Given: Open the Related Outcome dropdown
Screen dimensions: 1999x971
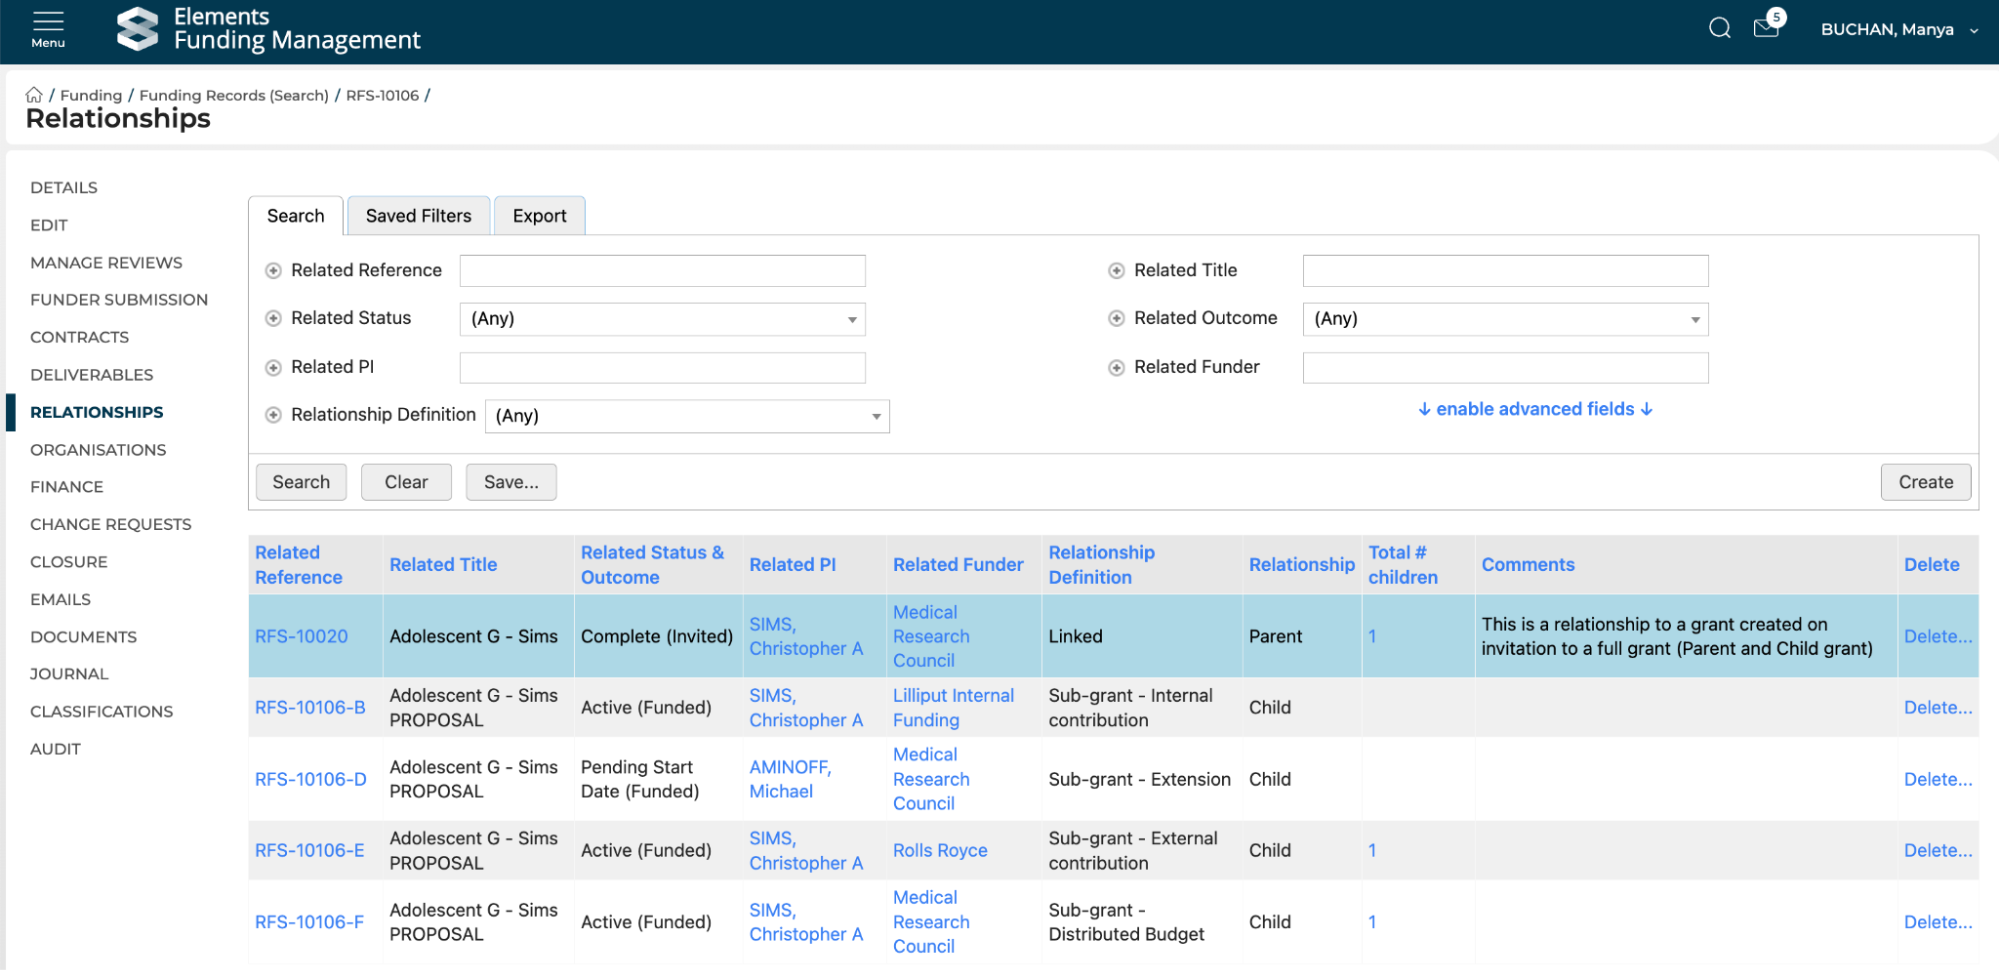Looking at the screenshot, I should tap(1505, 319).
